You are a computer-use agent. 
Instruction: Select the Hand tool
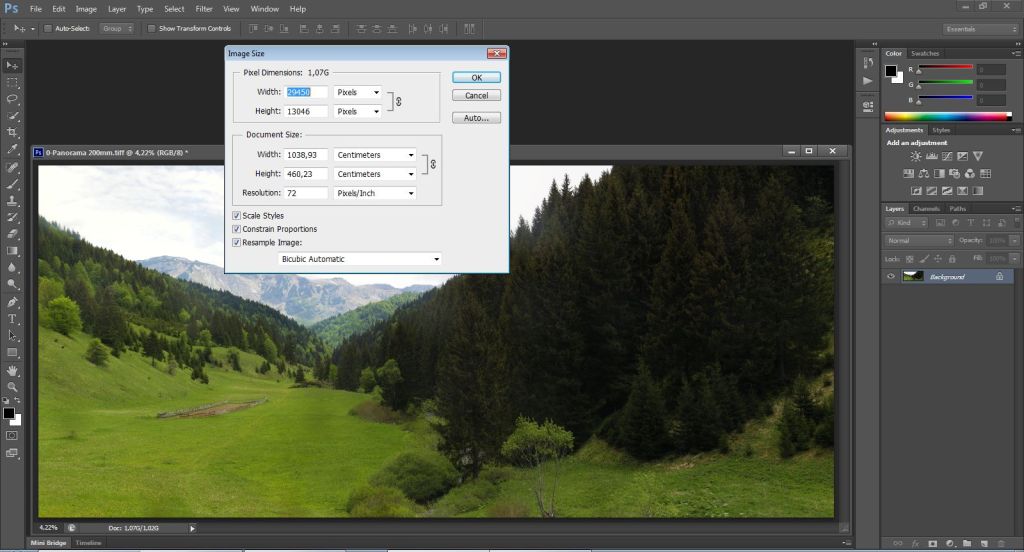(x=13, y=370)
